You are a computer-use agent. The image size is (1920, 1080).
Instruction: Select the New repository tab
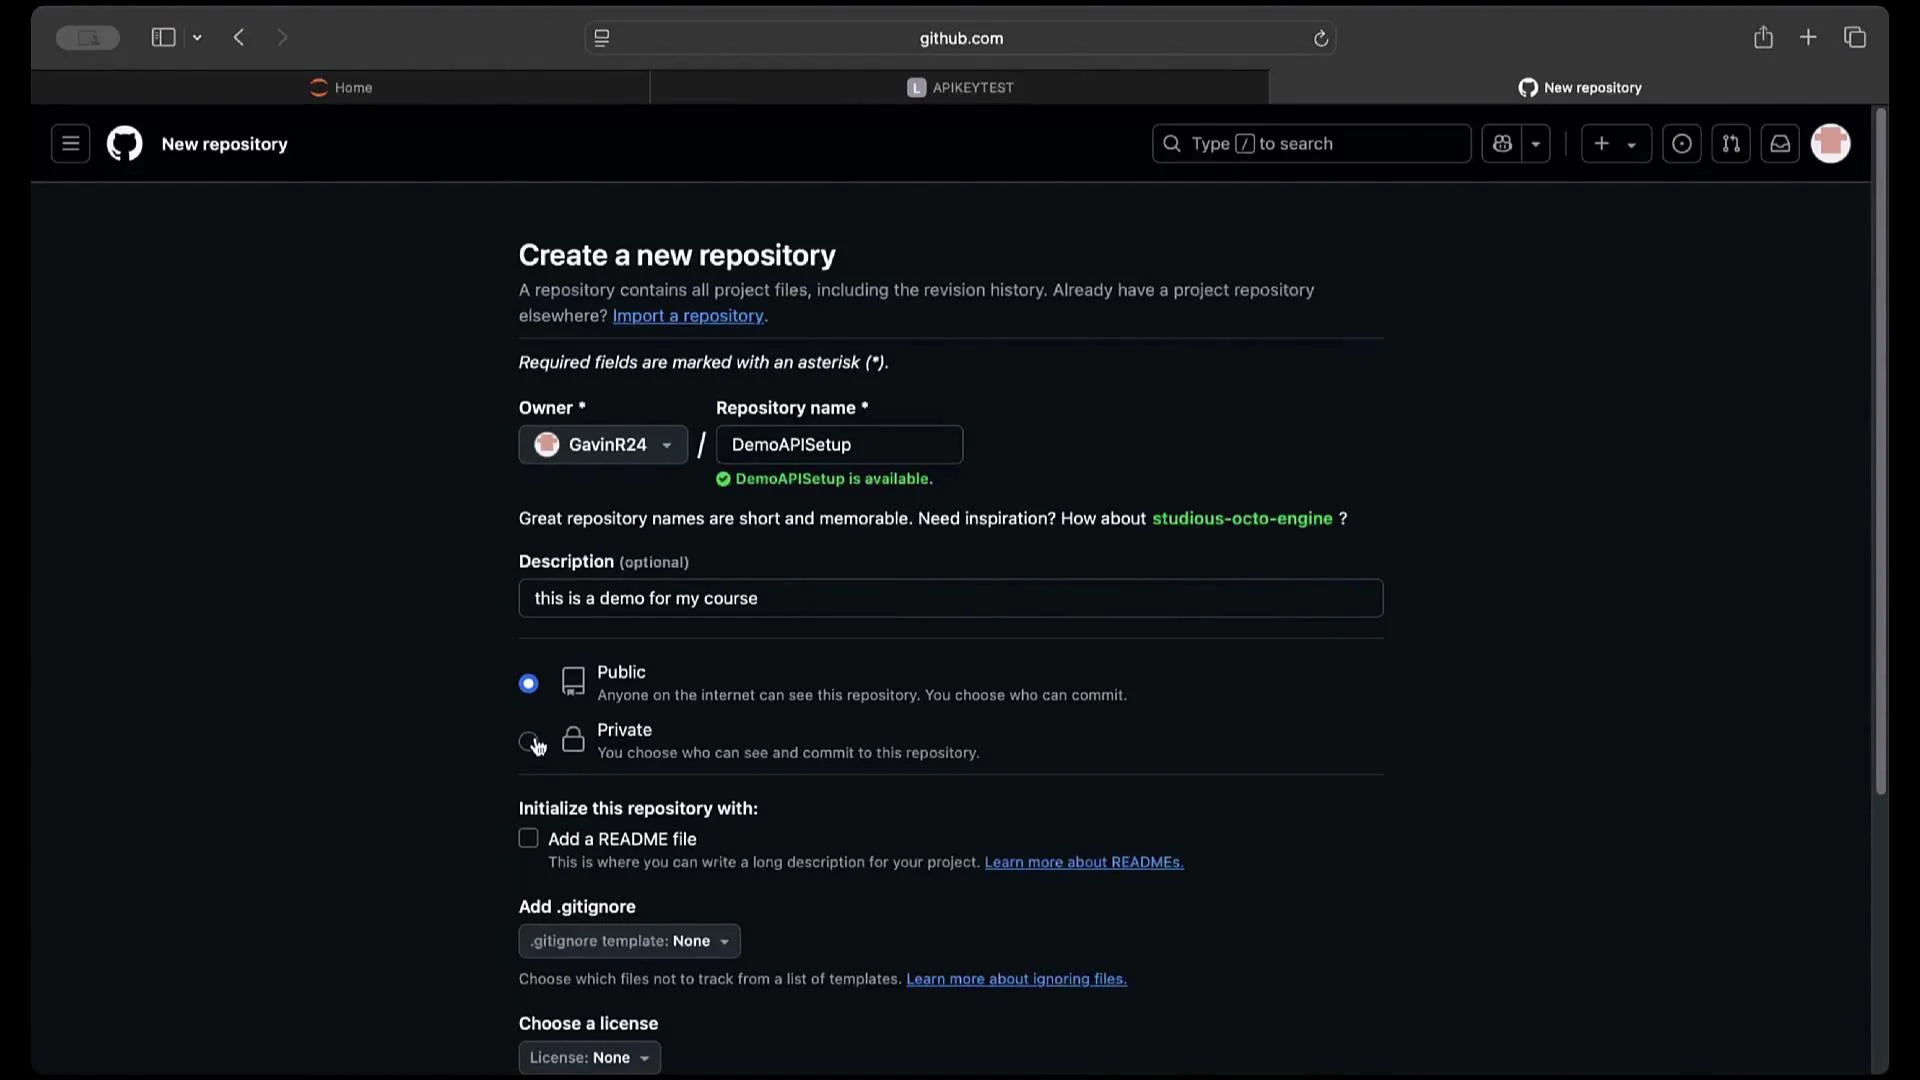pos(1579,87)
